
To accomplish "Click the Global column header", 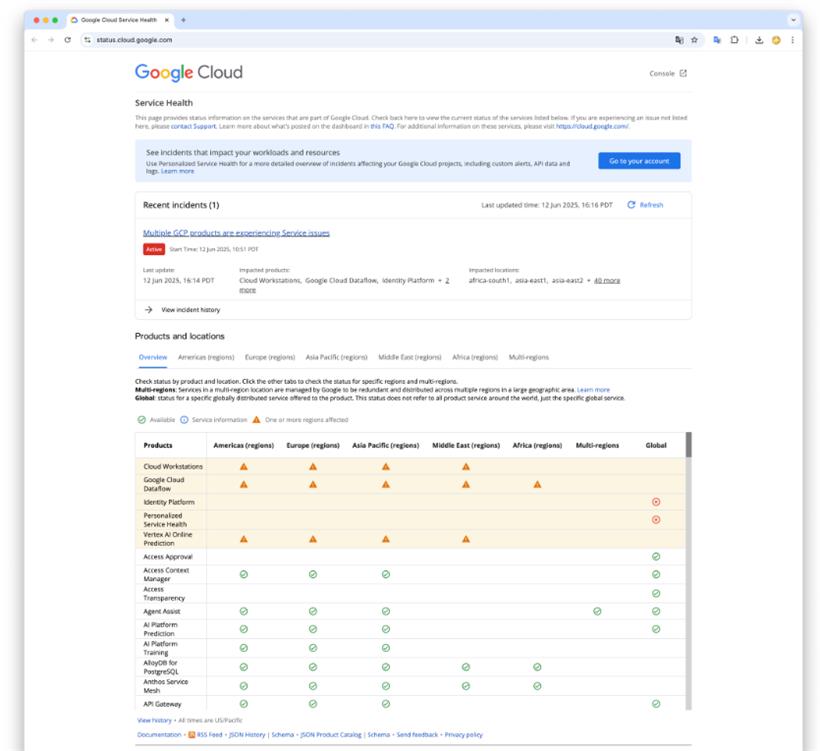I will coord(656,446).
